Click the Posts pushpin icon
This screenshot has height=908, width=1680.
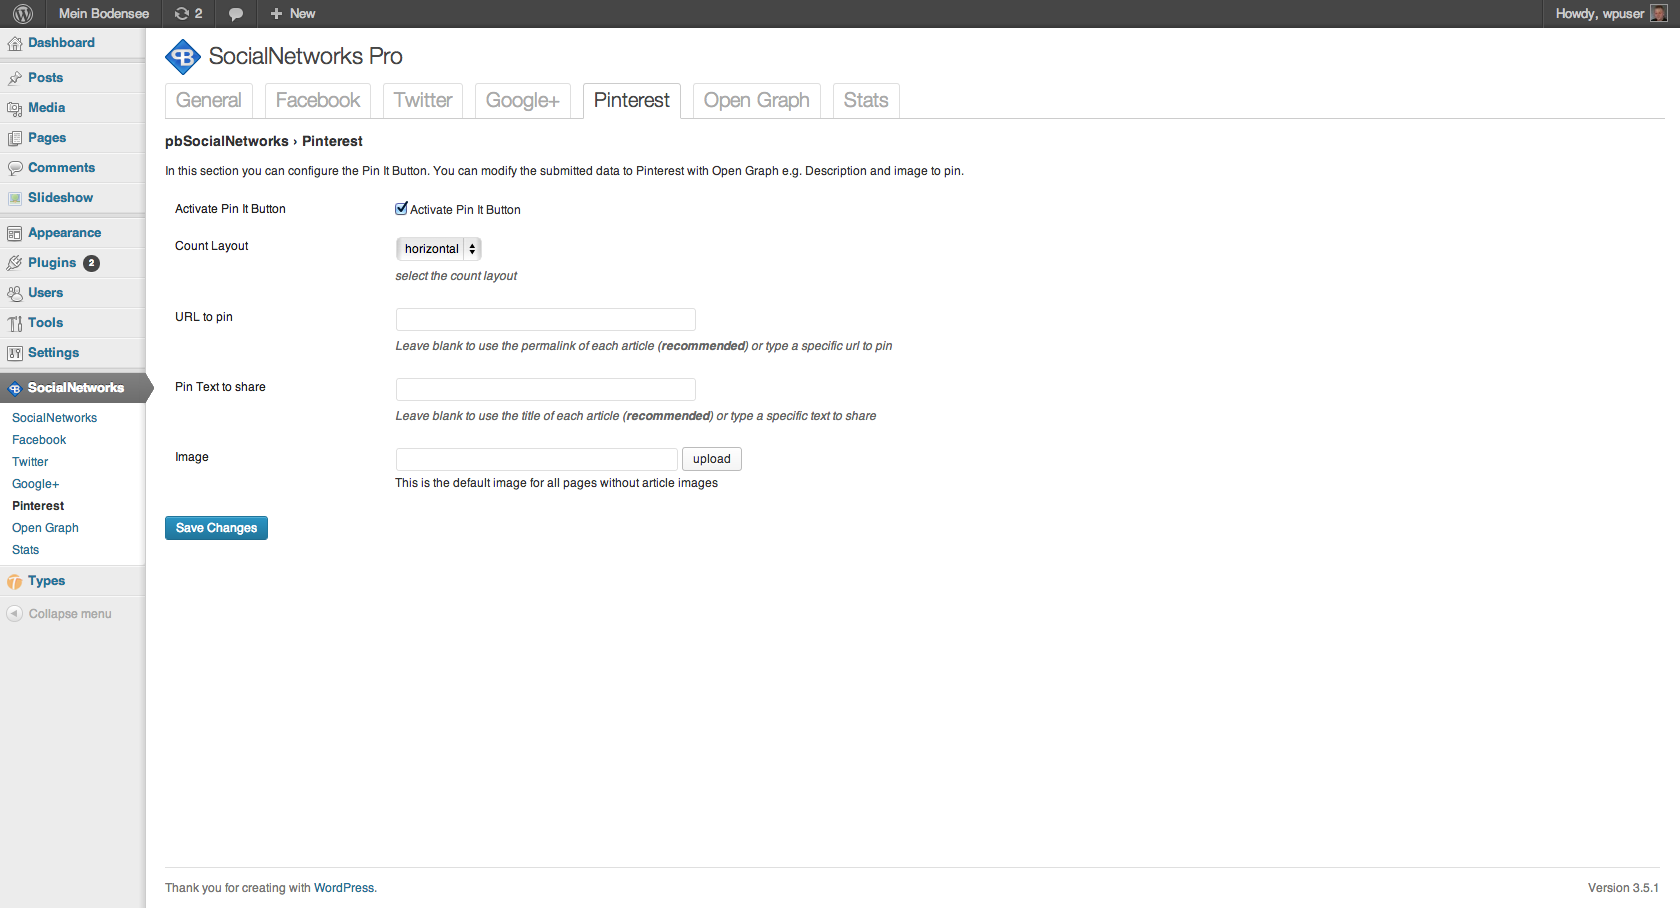15,78
